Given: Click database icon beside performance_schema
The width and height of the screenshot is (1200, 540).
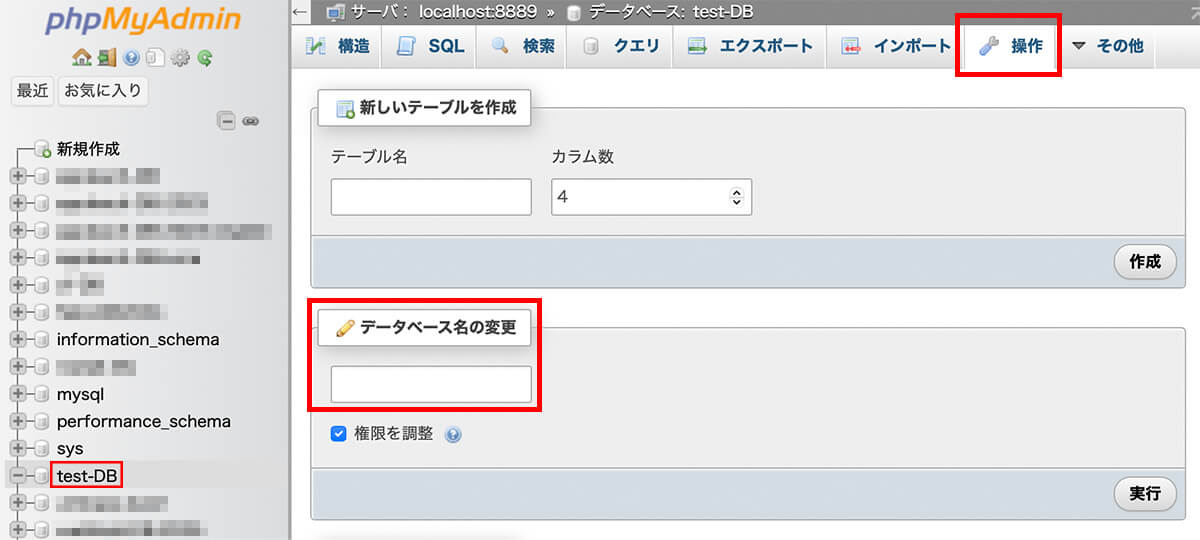Looking at the screenshot, I should click(x=41, y=421).
